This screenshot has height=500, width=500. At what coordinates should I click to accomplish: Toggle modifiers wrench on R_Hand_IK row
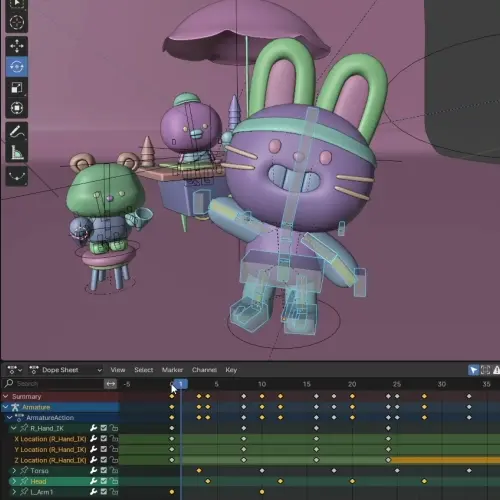(x=94, y=428)
